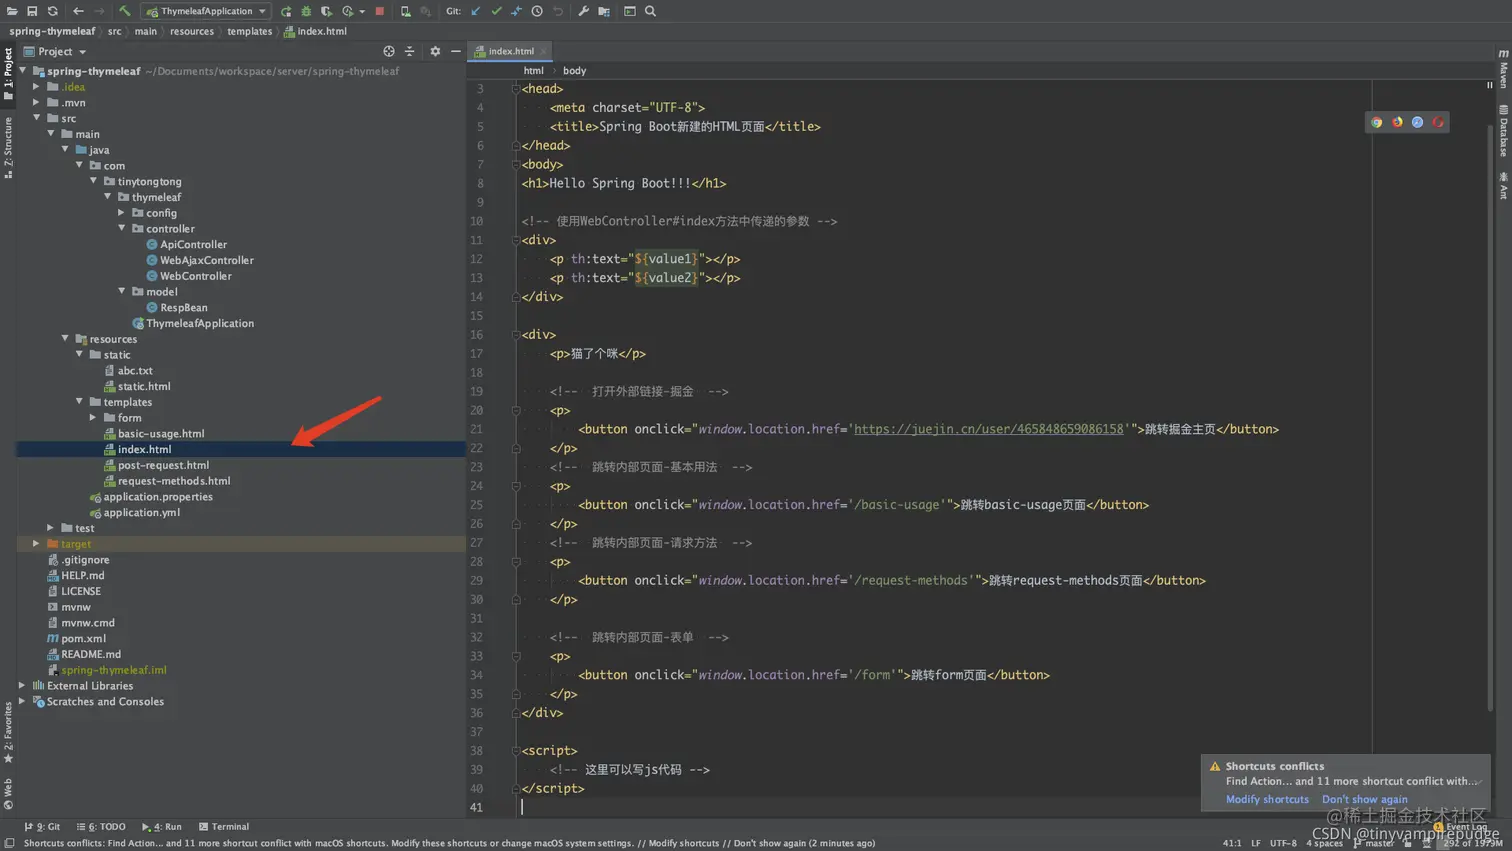1512x851 pixels.
Task: Run ThymeleafApplication with the green run icon
Action: (x=286, y=11)
